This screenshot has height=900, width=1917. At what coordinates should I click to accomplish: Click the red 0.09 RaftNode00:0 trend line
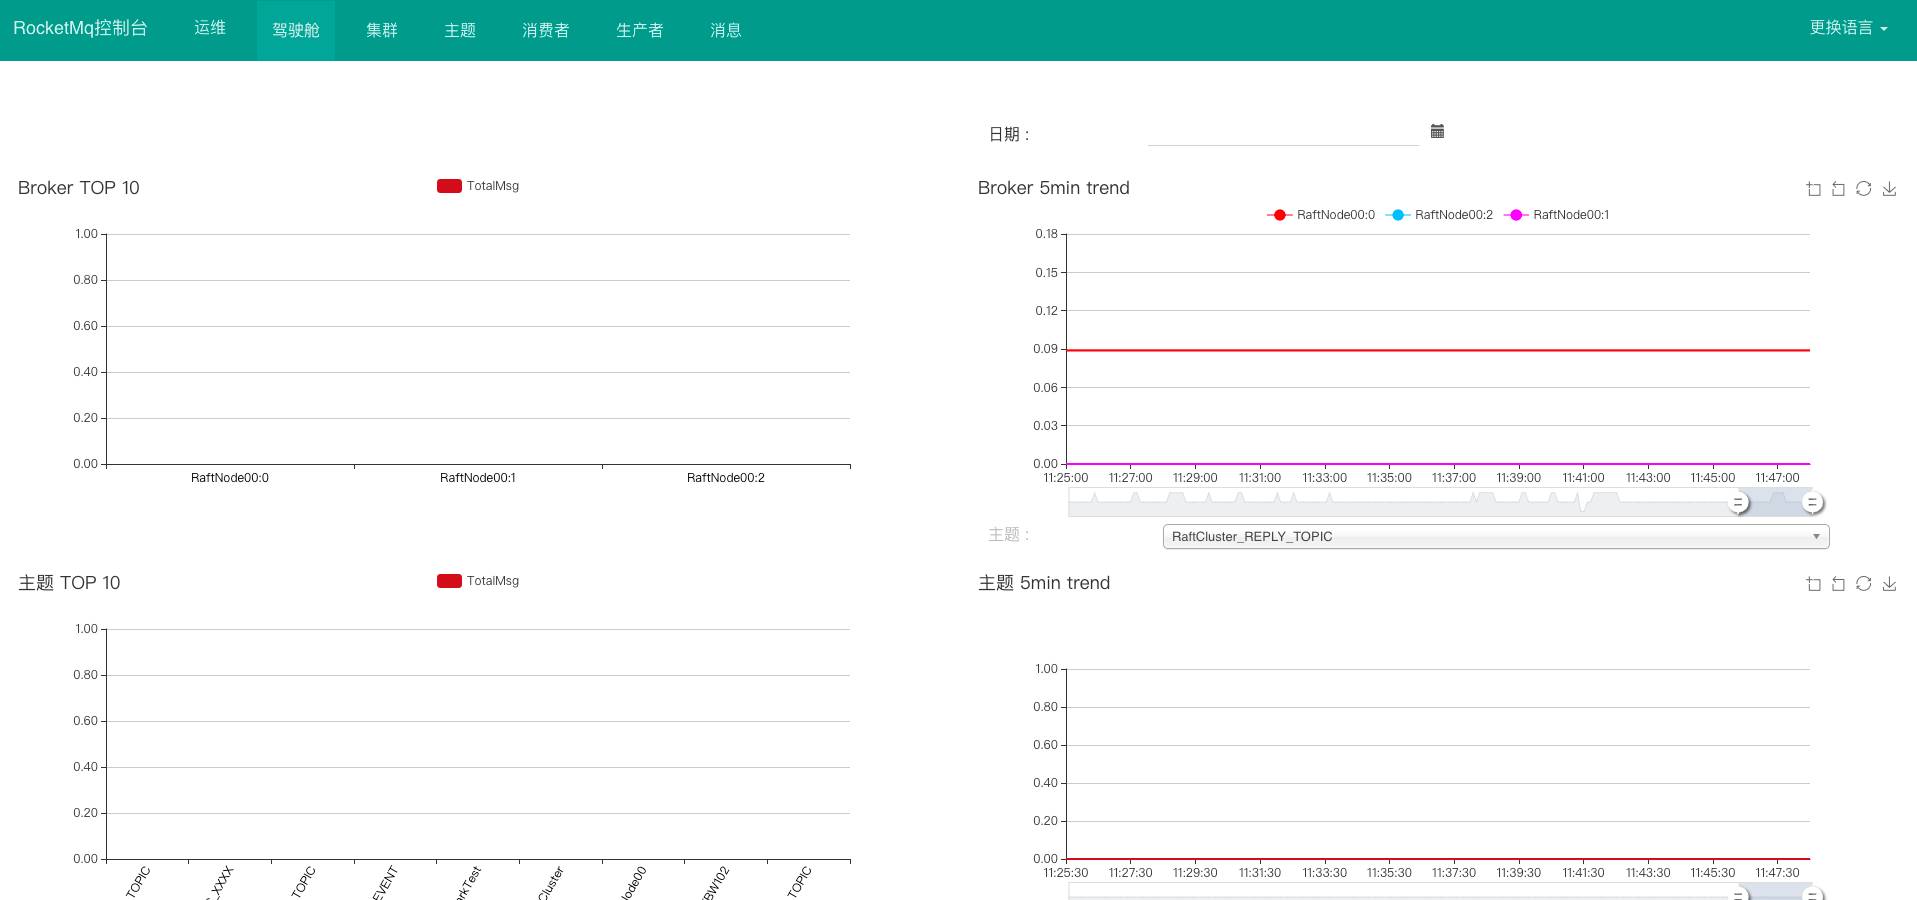(1438, 350)
